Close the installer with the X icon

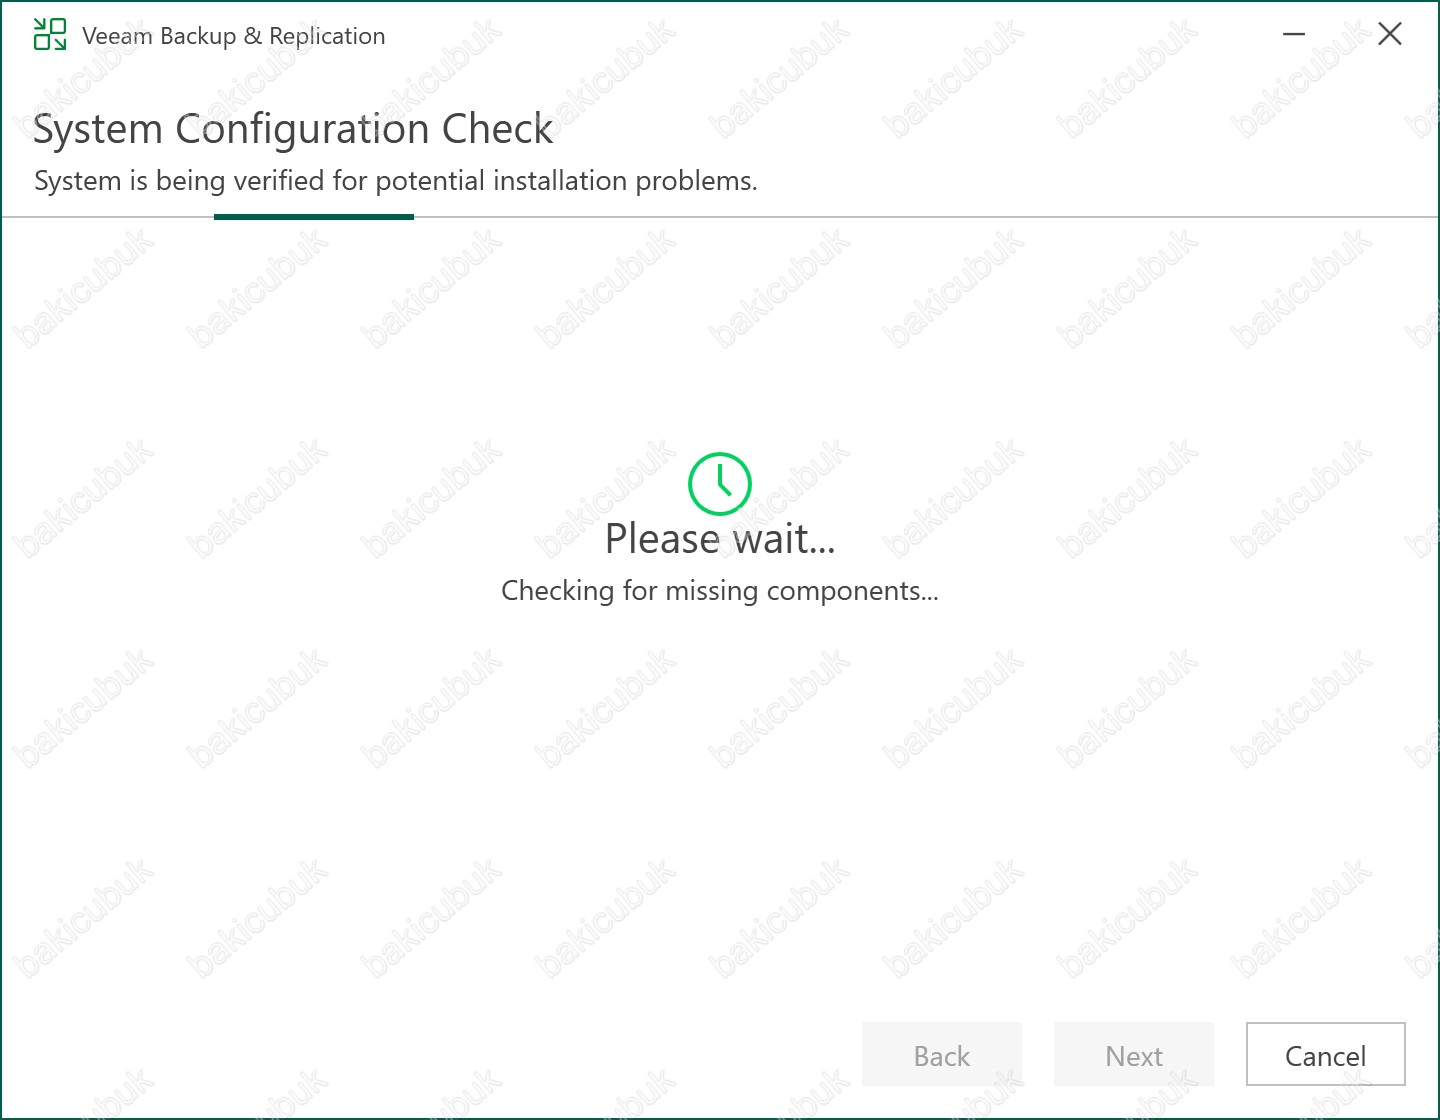click(x=1389, y=35)
